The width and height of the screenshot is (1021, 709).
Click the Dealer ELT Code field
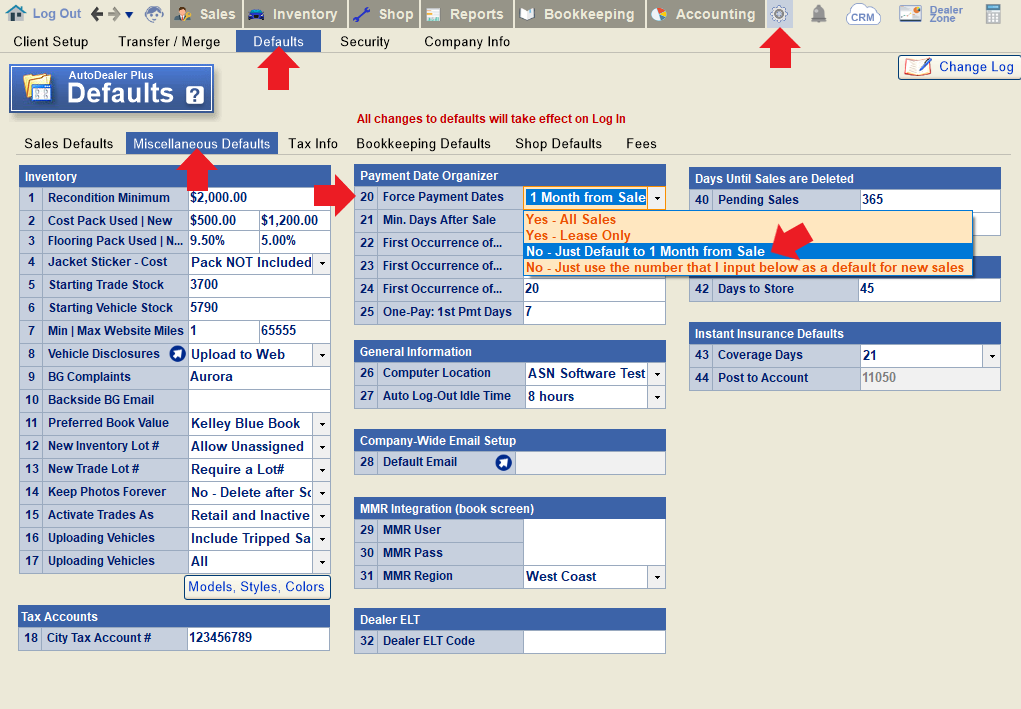pos(594,641)
